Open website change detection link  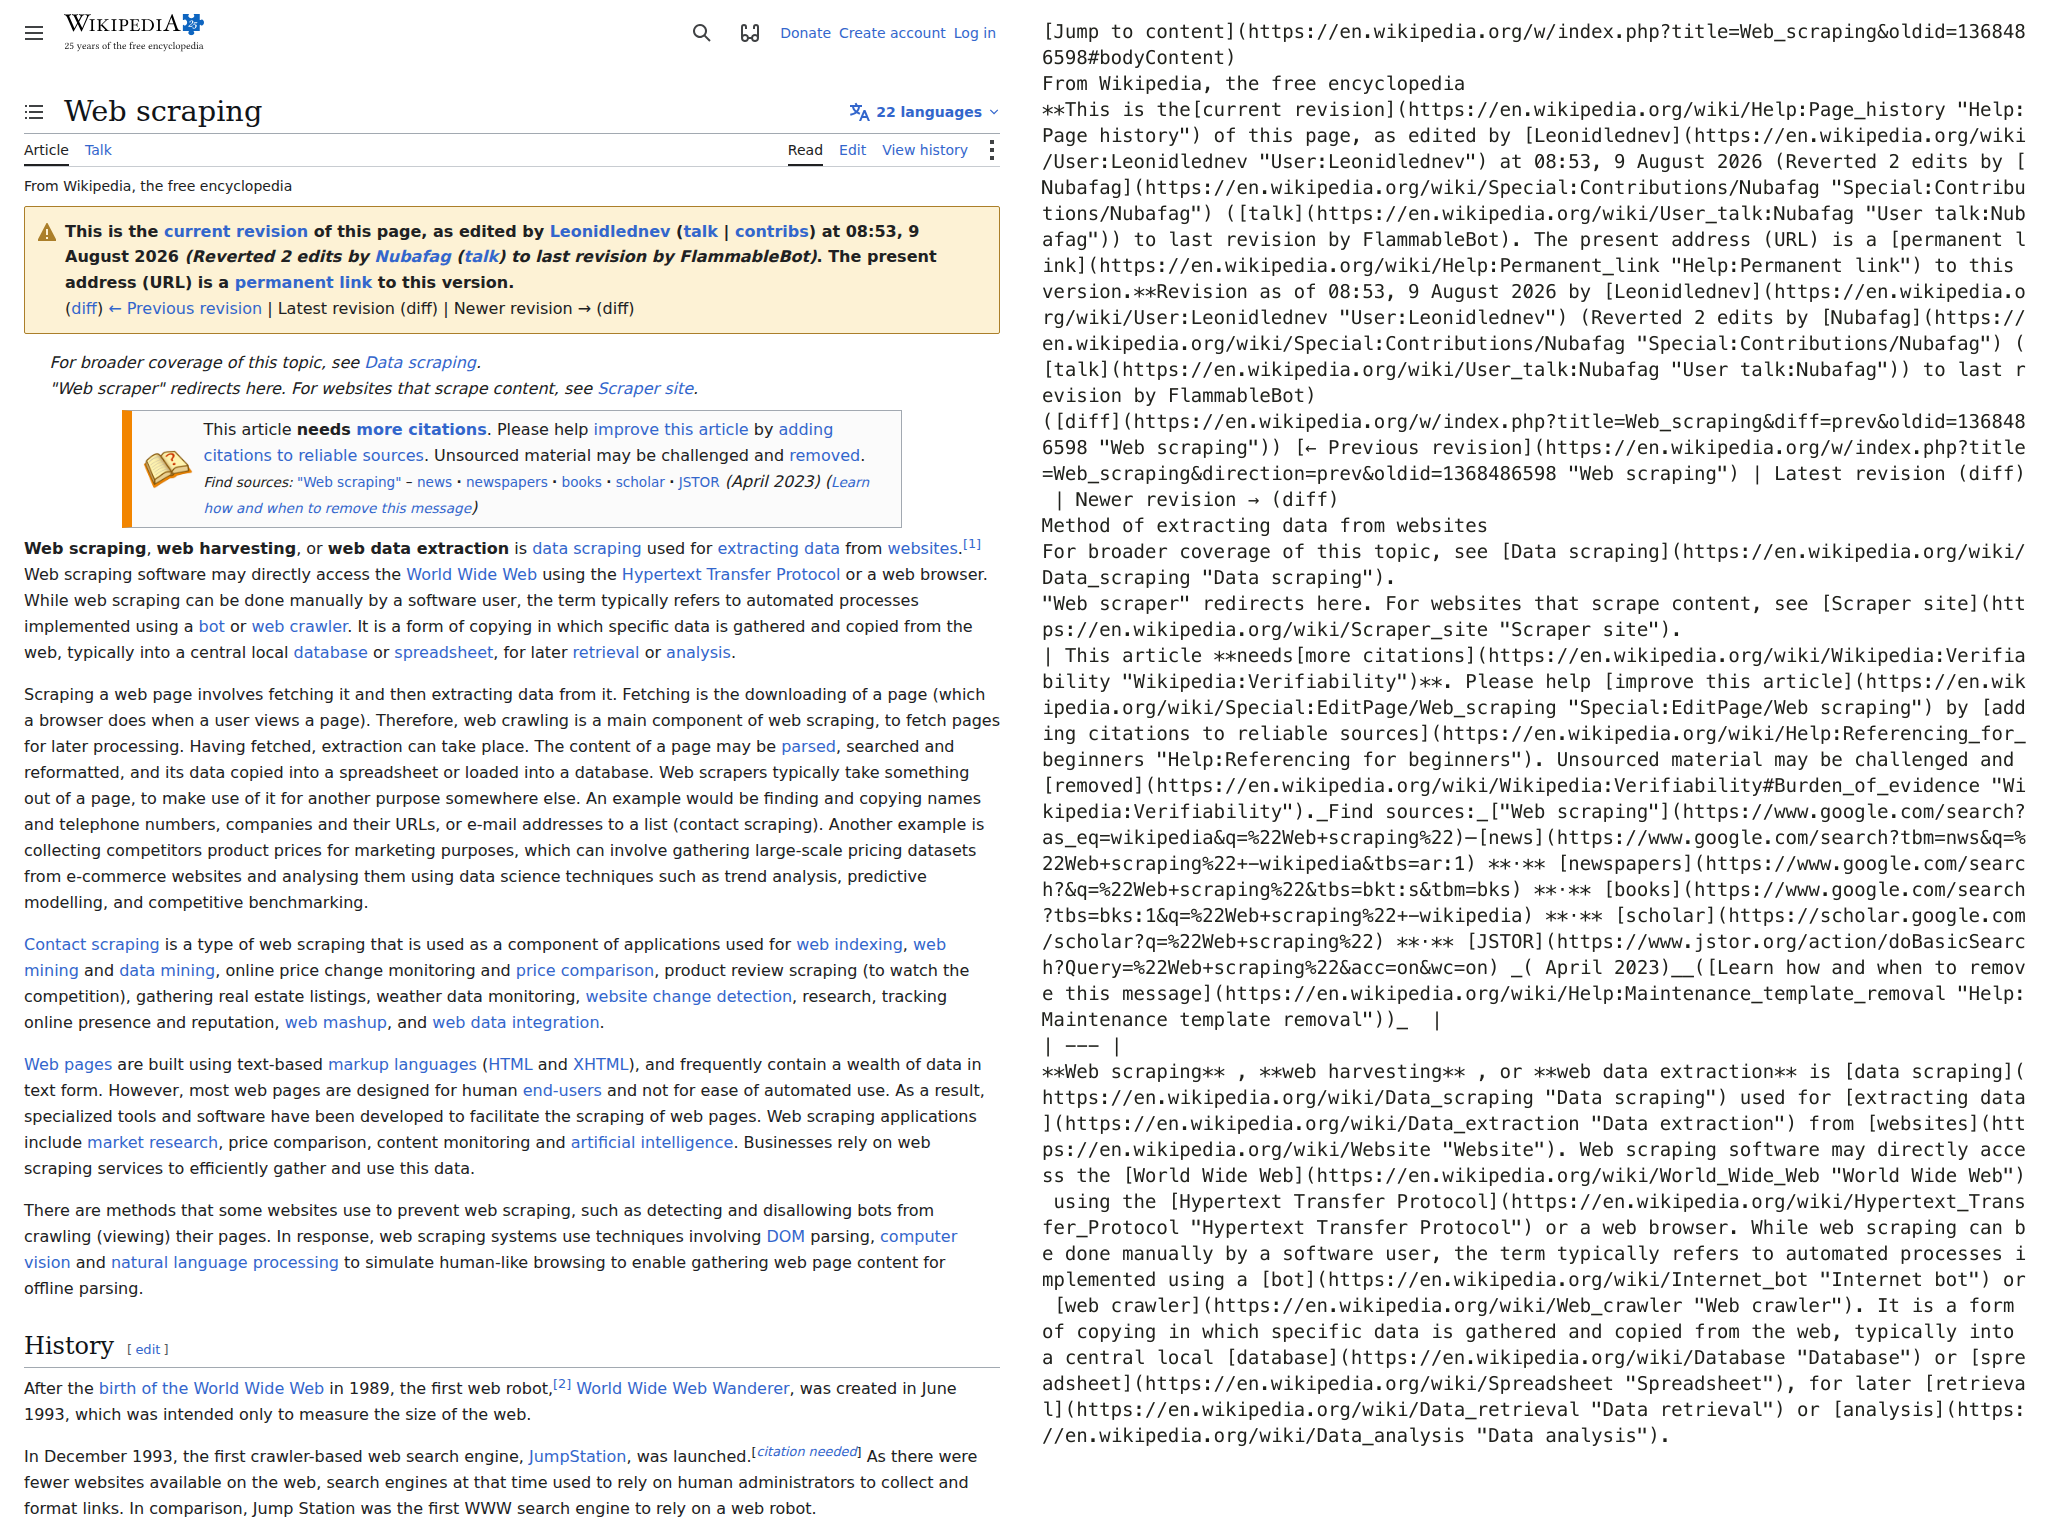pyautogui.click(x=689, y=996)
